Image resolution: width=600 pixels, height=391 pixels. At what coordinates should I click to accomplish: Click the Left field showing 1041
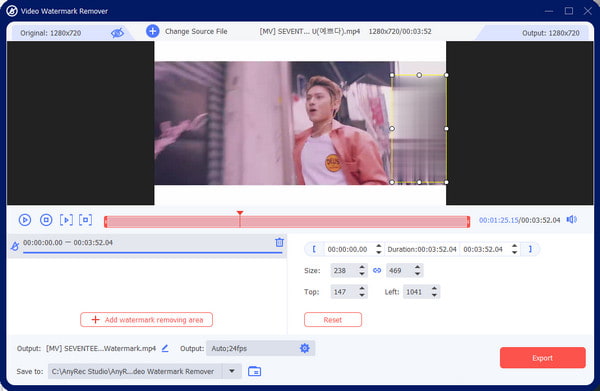pyautogui.click(x=416, y=292)
